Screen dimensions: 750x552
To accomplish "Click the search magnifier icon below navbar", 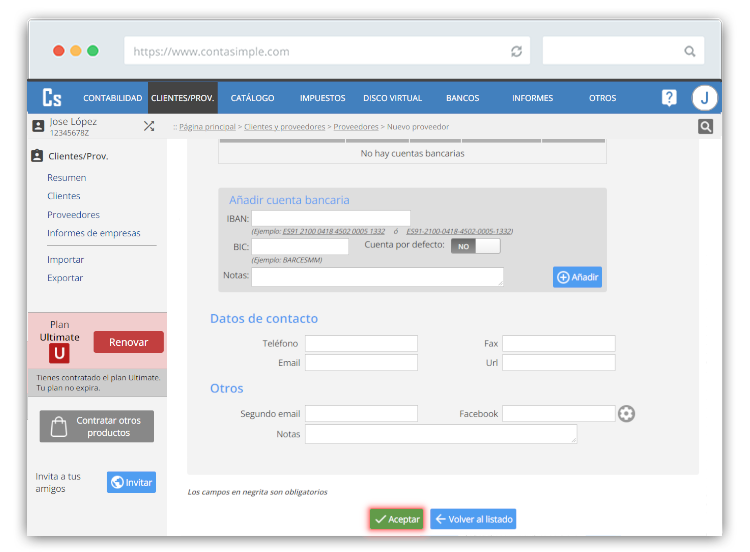I will click(x=705, y=127).
